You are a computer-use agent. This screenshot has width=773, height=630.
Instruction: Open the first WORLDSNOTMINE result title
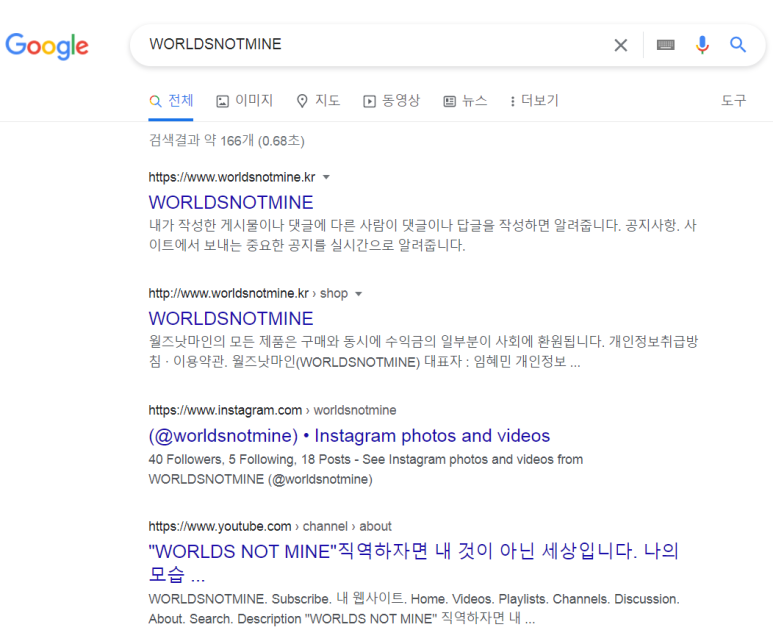[231, 202]
